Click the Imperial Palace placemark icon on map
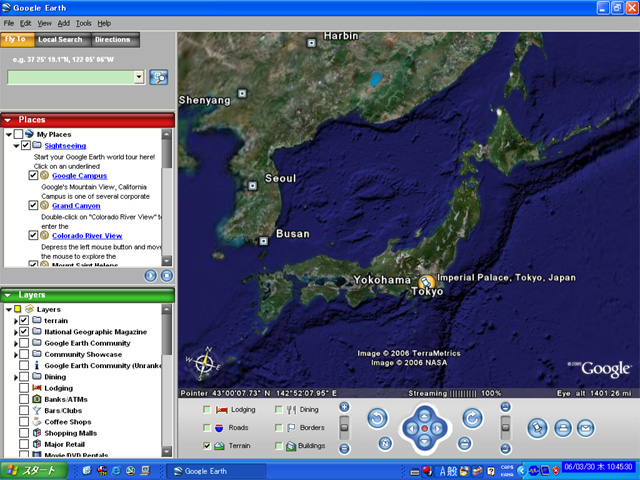The image size is (640, 480). tap(427, 282)
